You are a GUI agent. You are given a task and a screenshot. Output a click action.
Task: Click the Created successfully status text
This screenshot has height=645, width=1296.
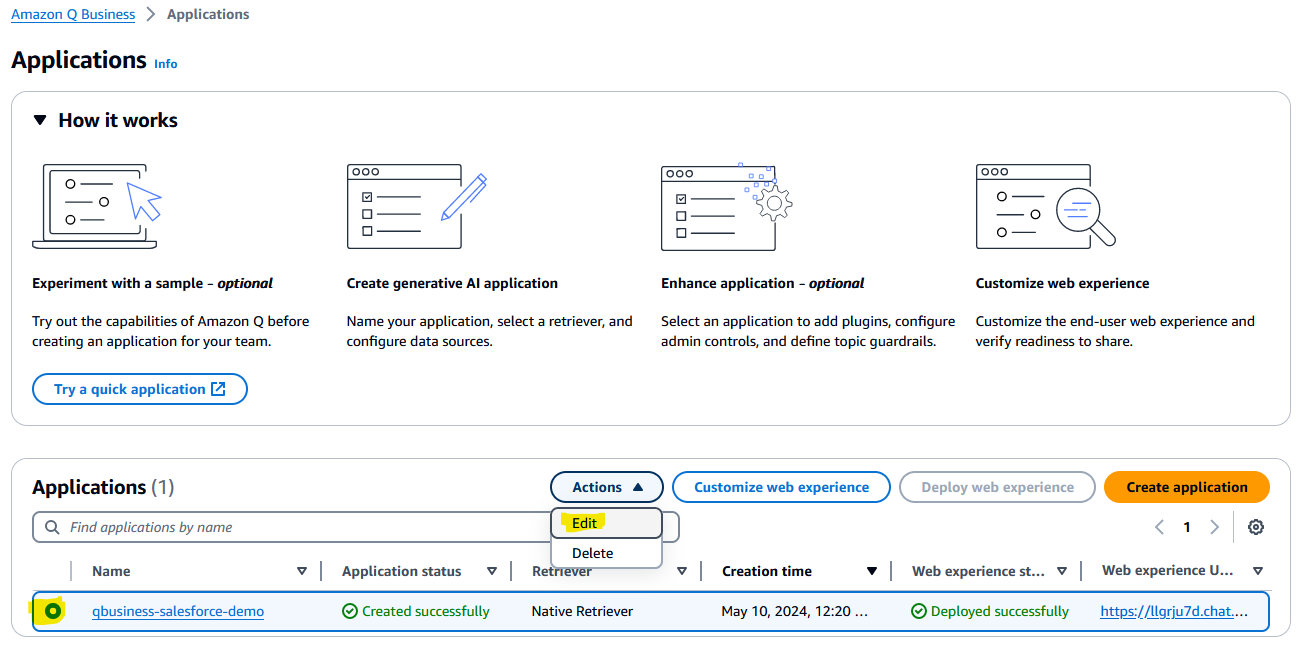tap(426, 611)
